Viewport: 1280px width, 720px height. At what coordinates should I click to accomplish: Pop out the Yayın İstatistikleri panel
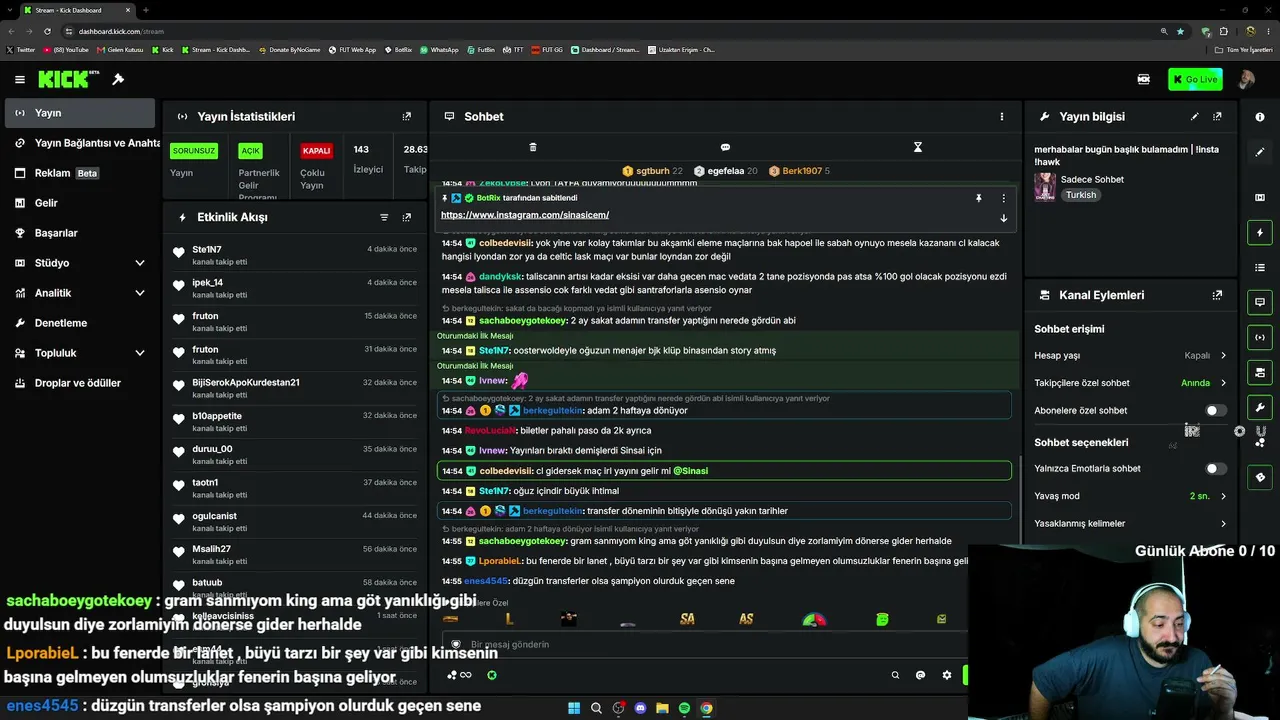point(406,116)
